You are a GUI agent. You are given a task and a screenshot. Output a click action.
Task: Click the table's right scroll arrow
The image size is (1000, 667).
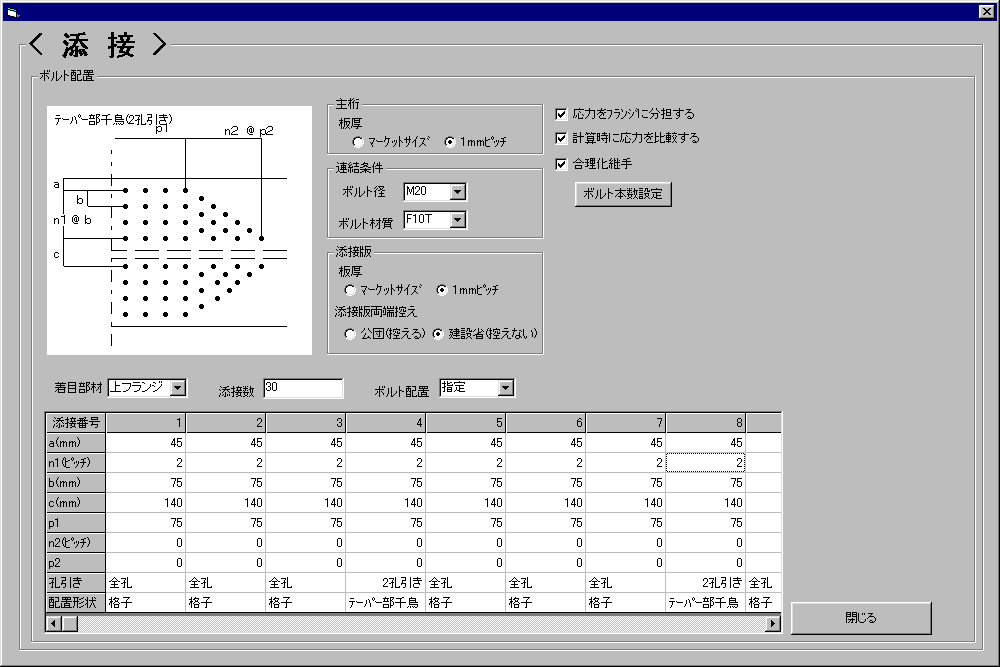pyautogui.click(x=772, y=624)
